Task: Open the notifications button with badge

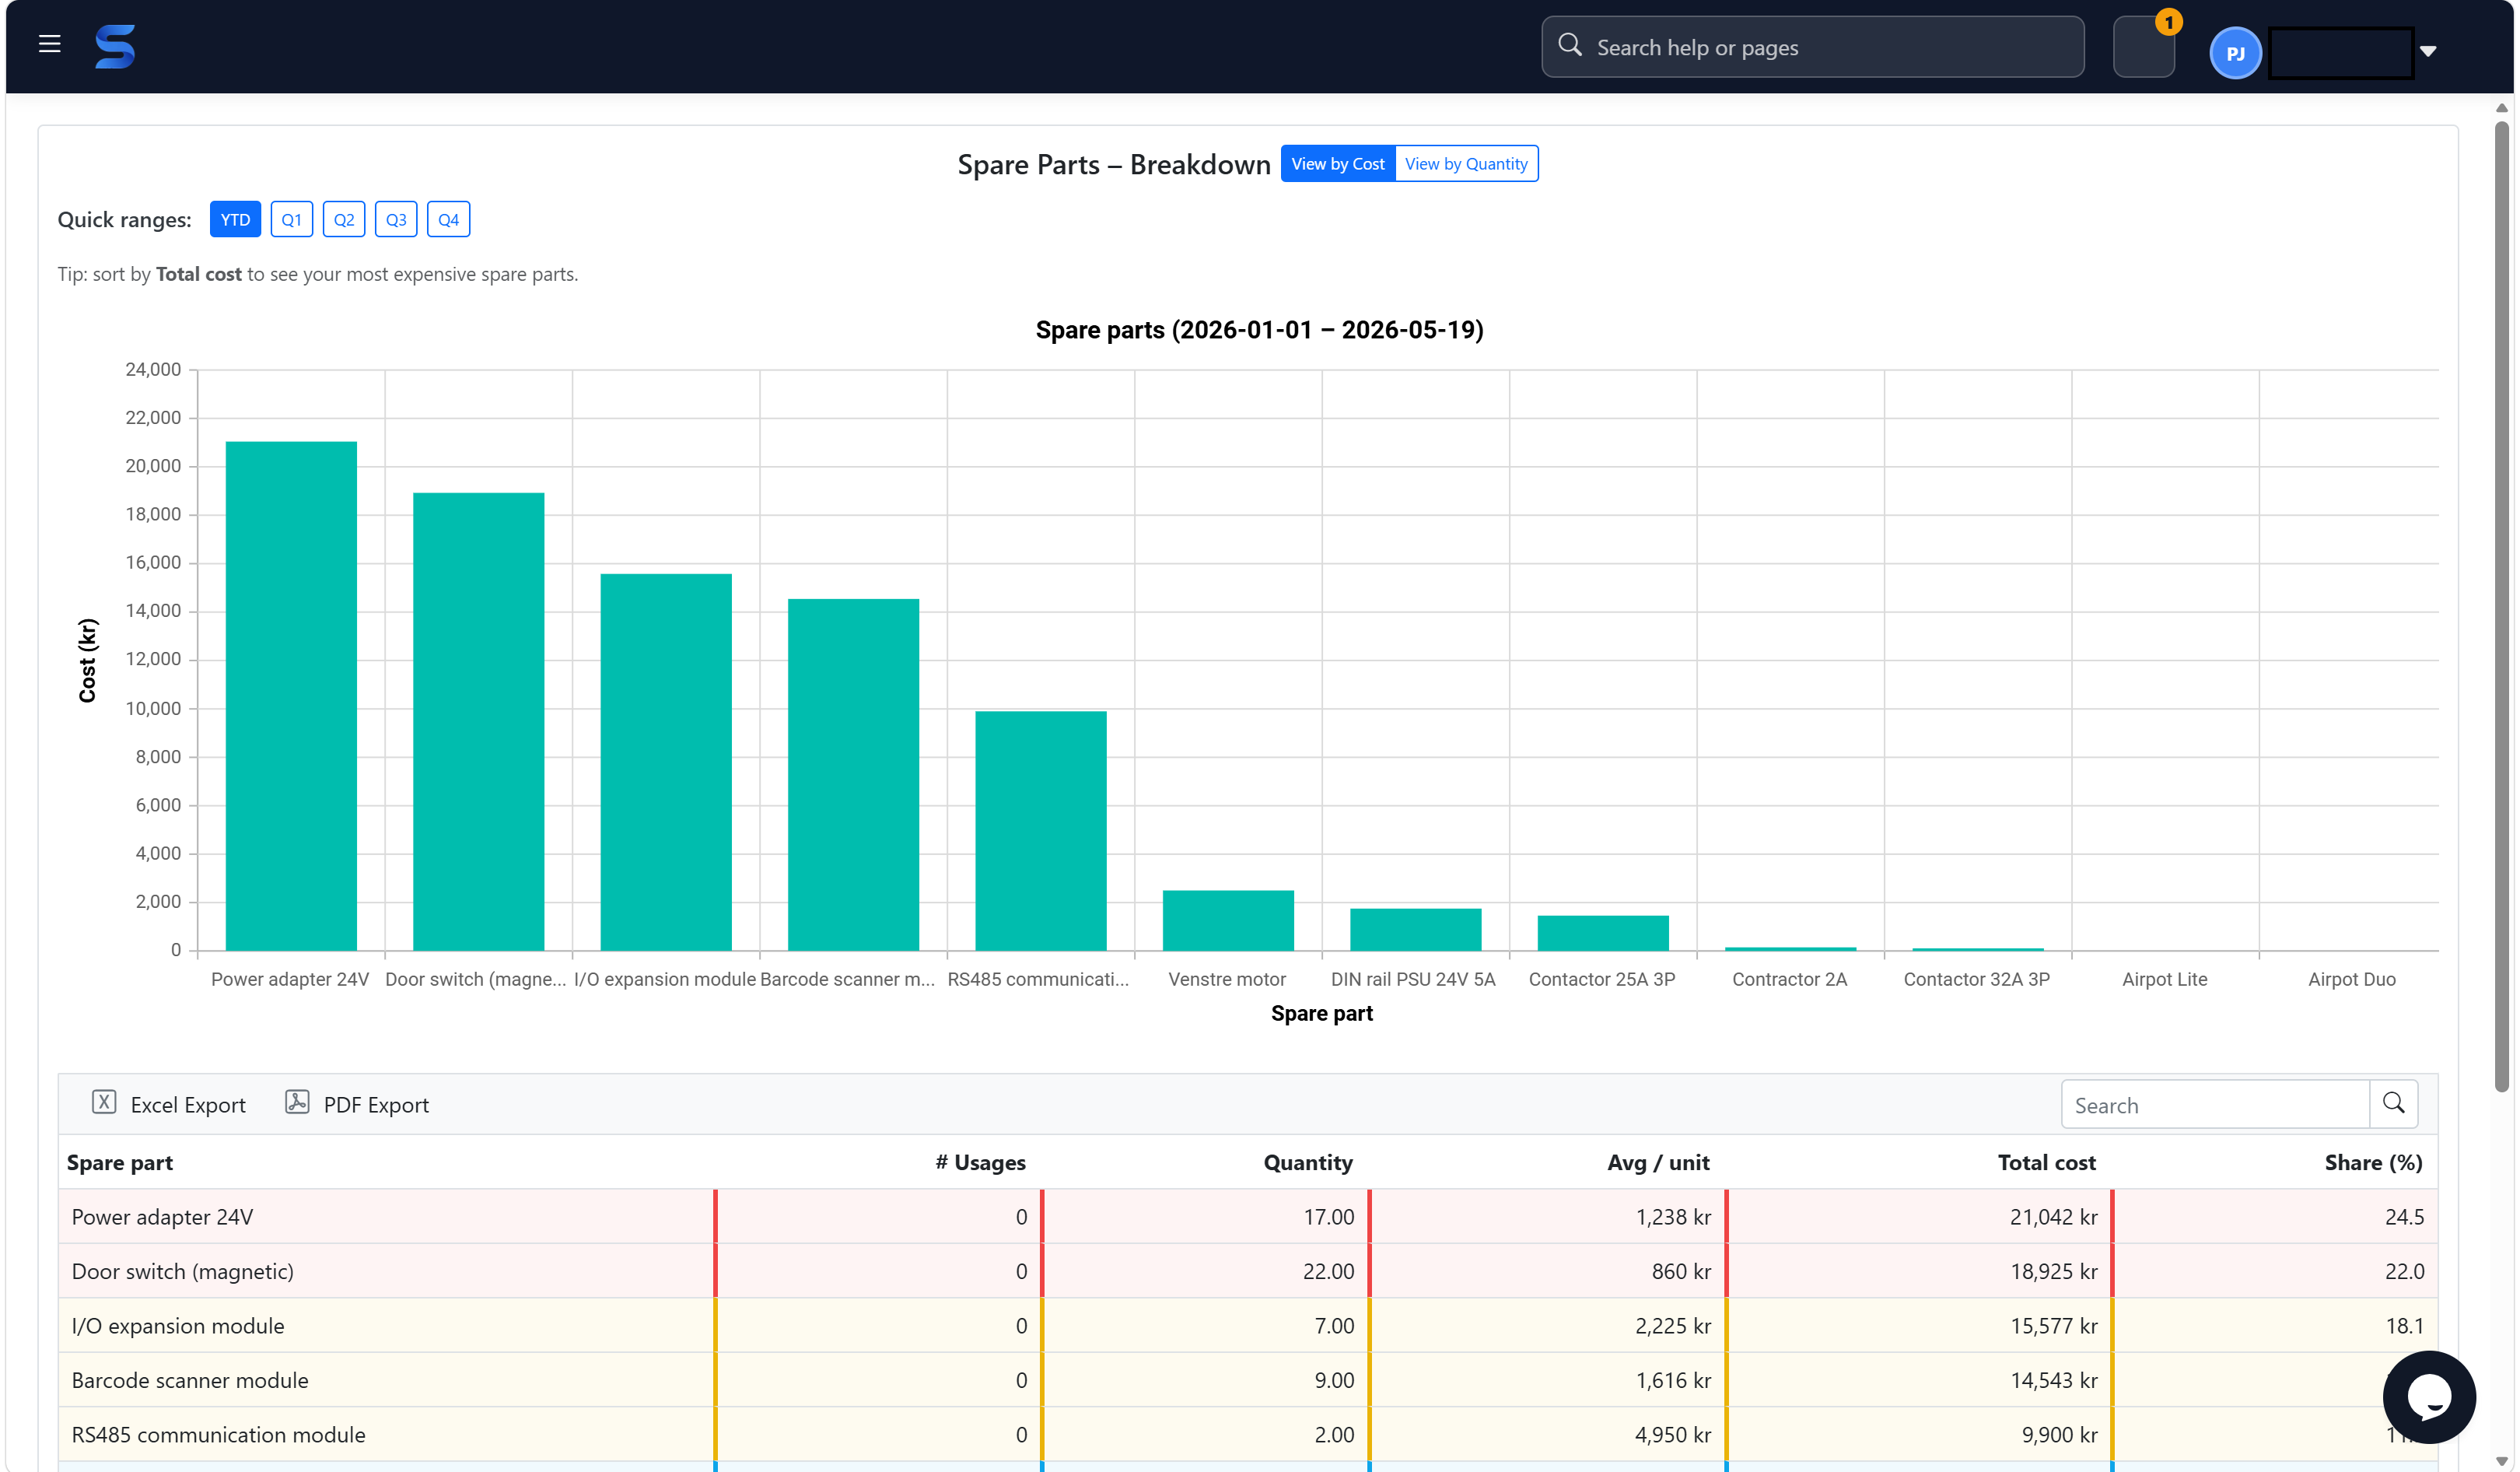Action: [2143, 47]
